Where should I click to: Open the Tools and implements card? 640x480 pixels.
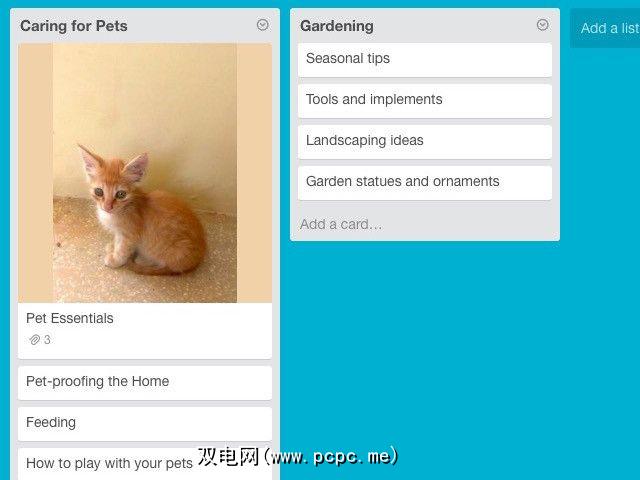click(x=425, y=101)
